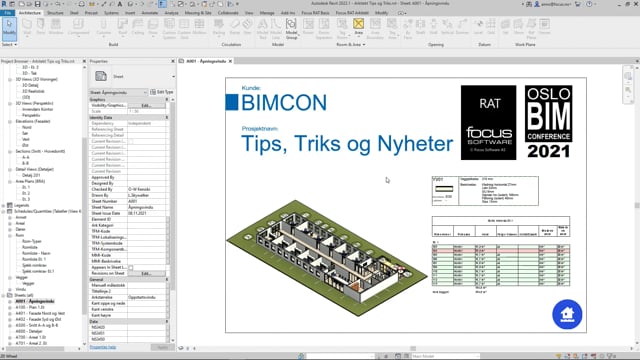Click the Save icon in quick access toolbar

point(37,4)
